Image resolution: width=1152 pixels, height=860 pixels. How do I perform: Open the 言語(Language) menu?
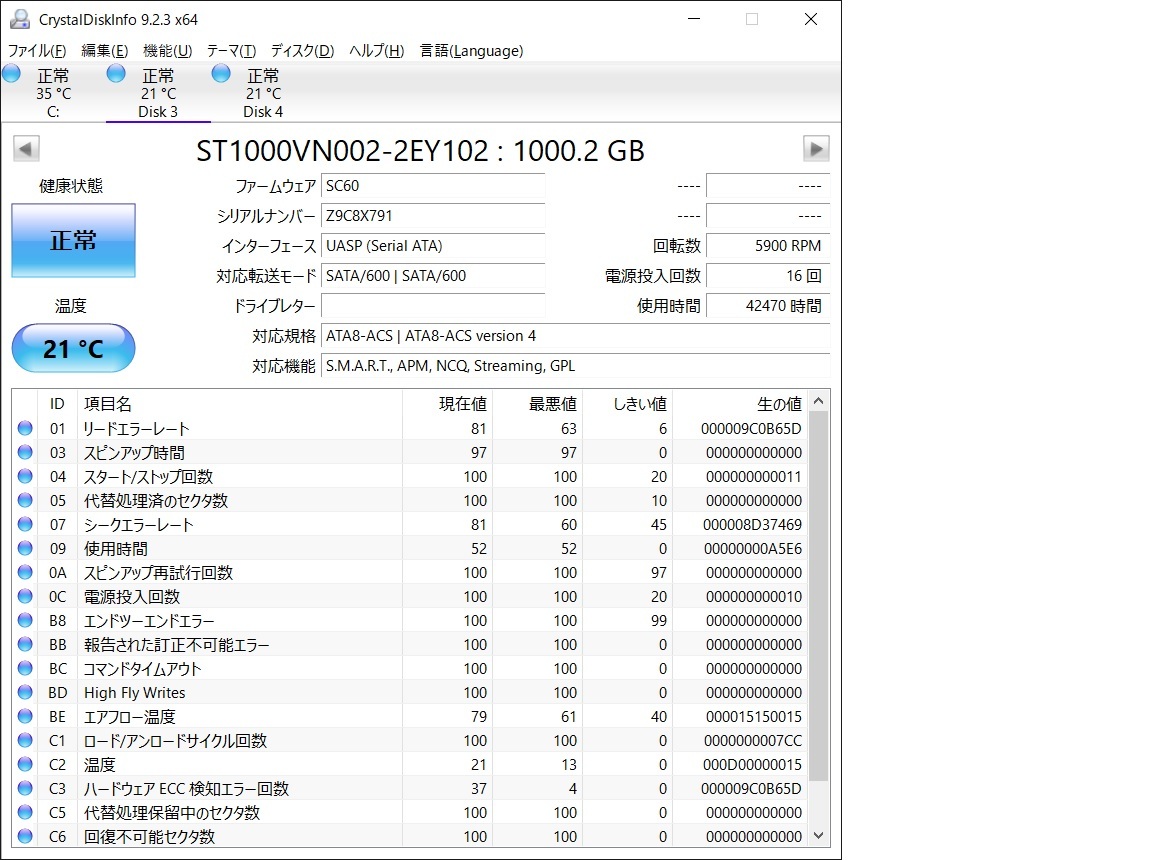pos(471,51)
